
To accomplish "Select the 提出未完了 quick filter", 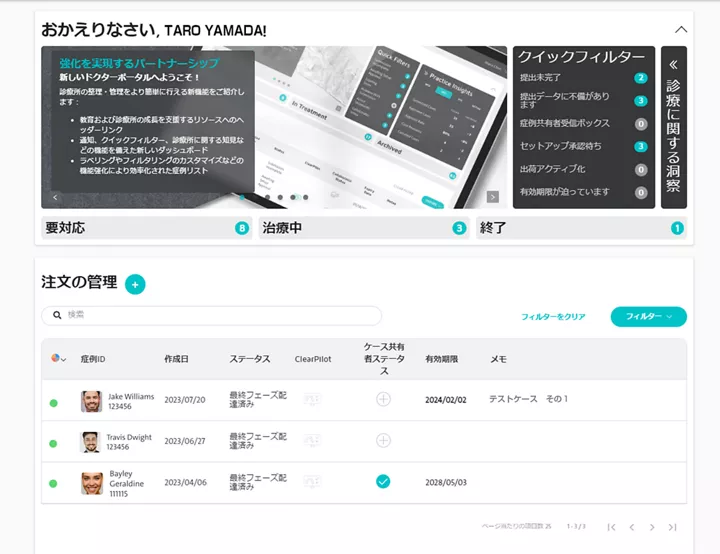I will 584,78.
